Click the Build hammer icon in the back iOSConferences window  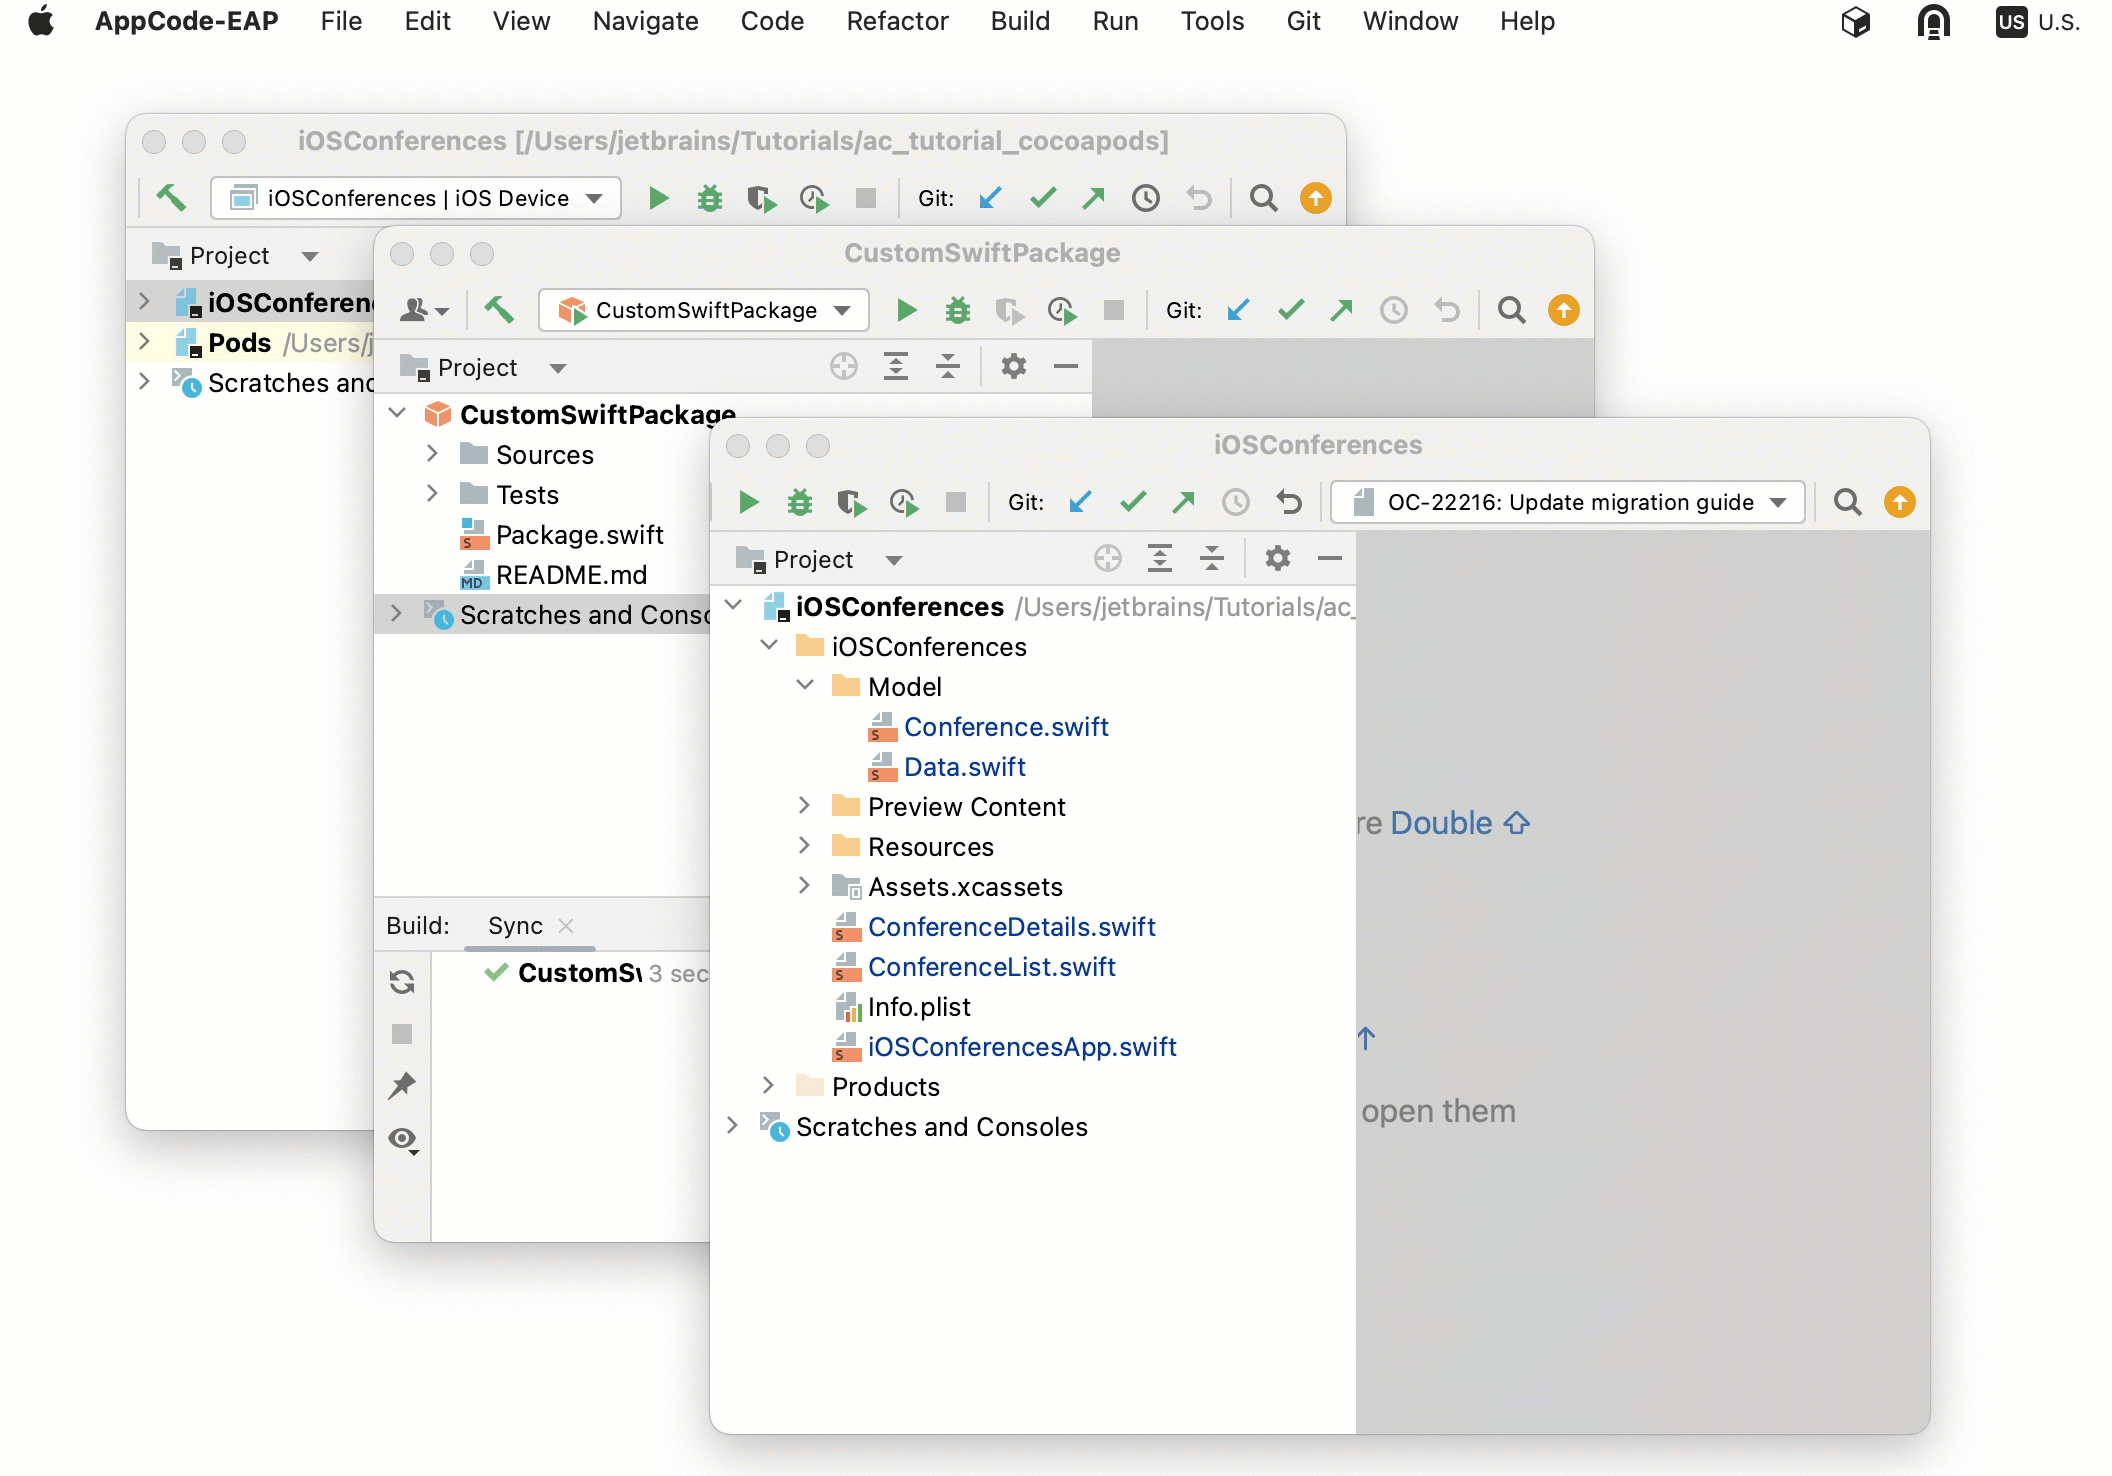tap(171, 198)
